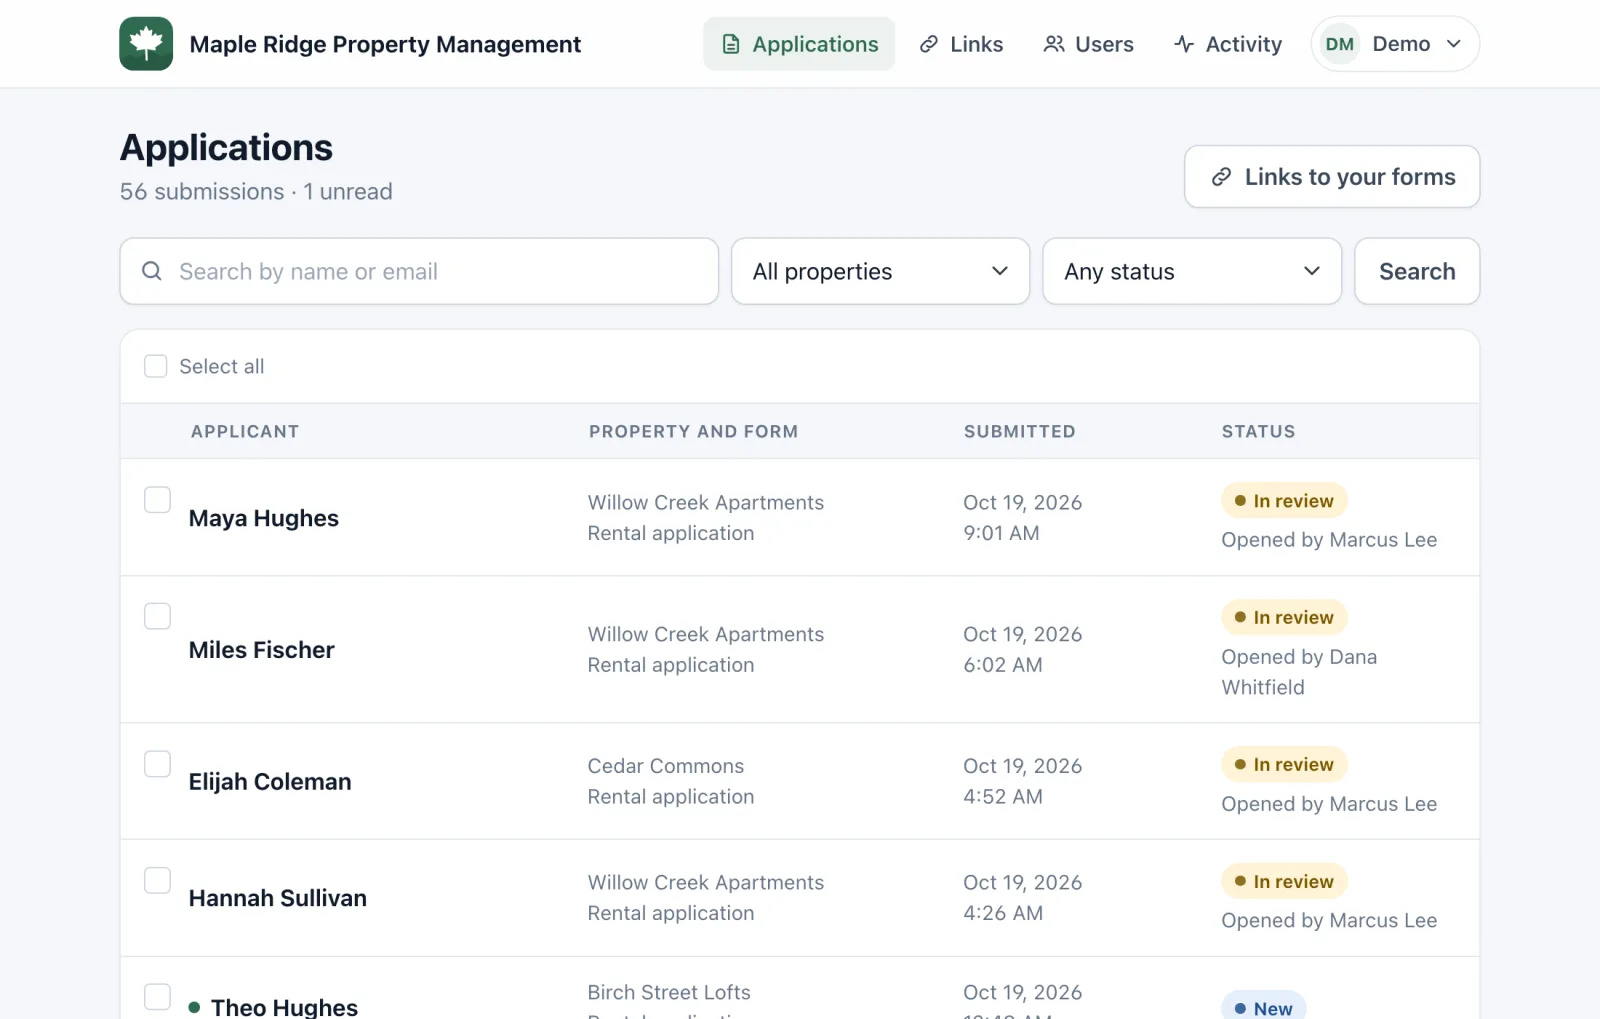This screenshot has height=1019, width=1600.
Task: Click the Links to your forms button
Action: [x=1332, y=177]
